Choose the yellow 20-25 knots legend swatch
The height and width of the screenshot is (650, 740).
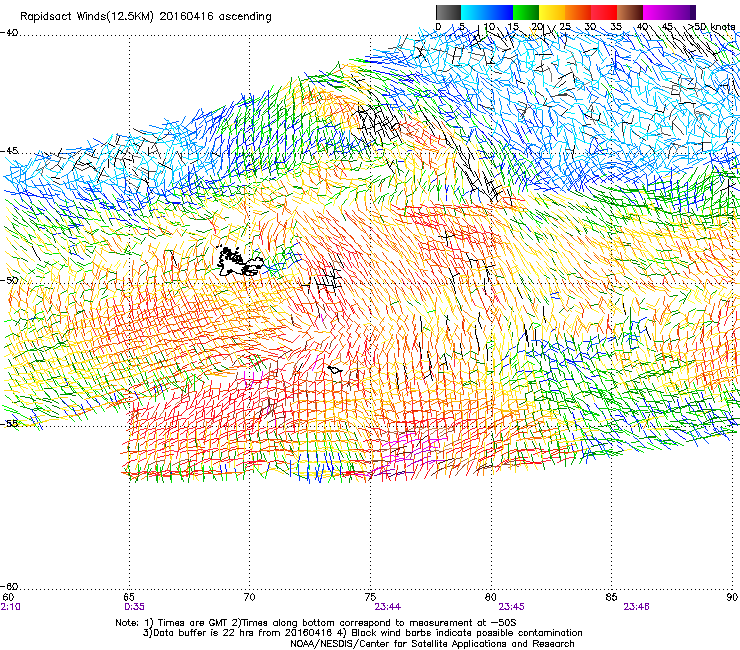[x=552, y=12]
